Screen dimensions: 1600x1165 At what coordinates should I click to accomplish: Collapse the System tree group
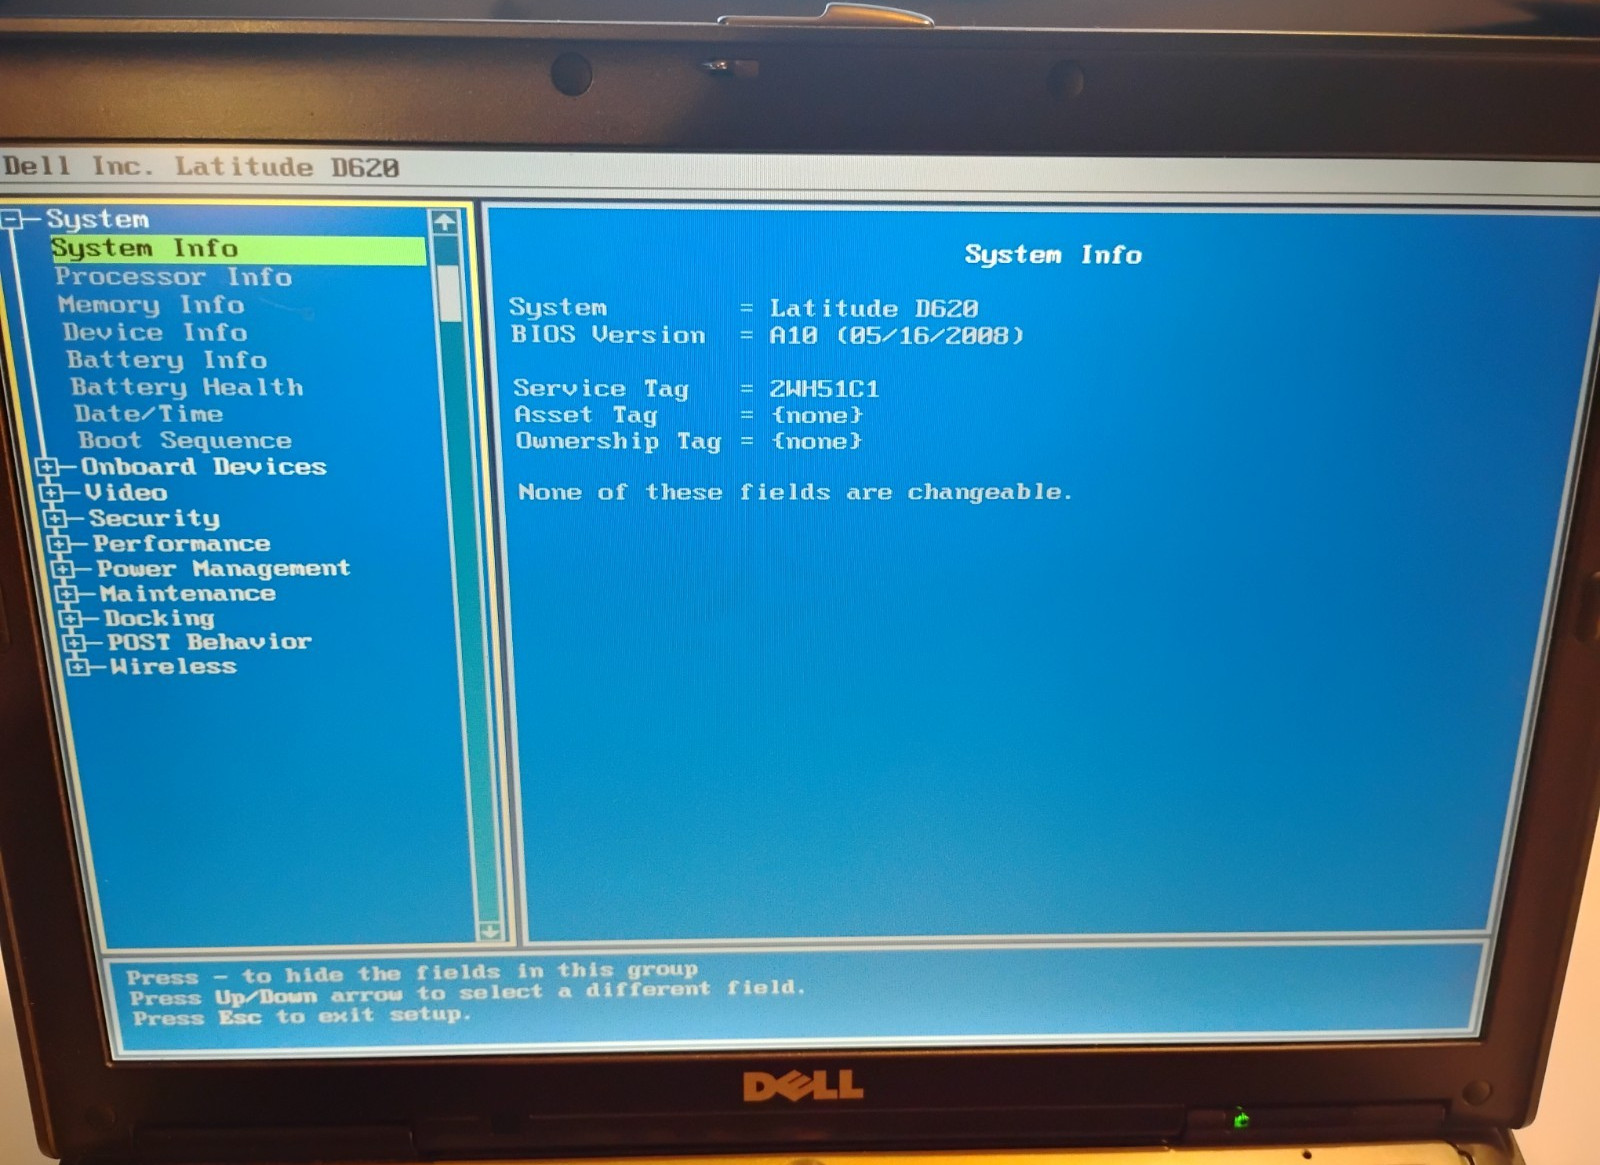click(x=12, y=219)
